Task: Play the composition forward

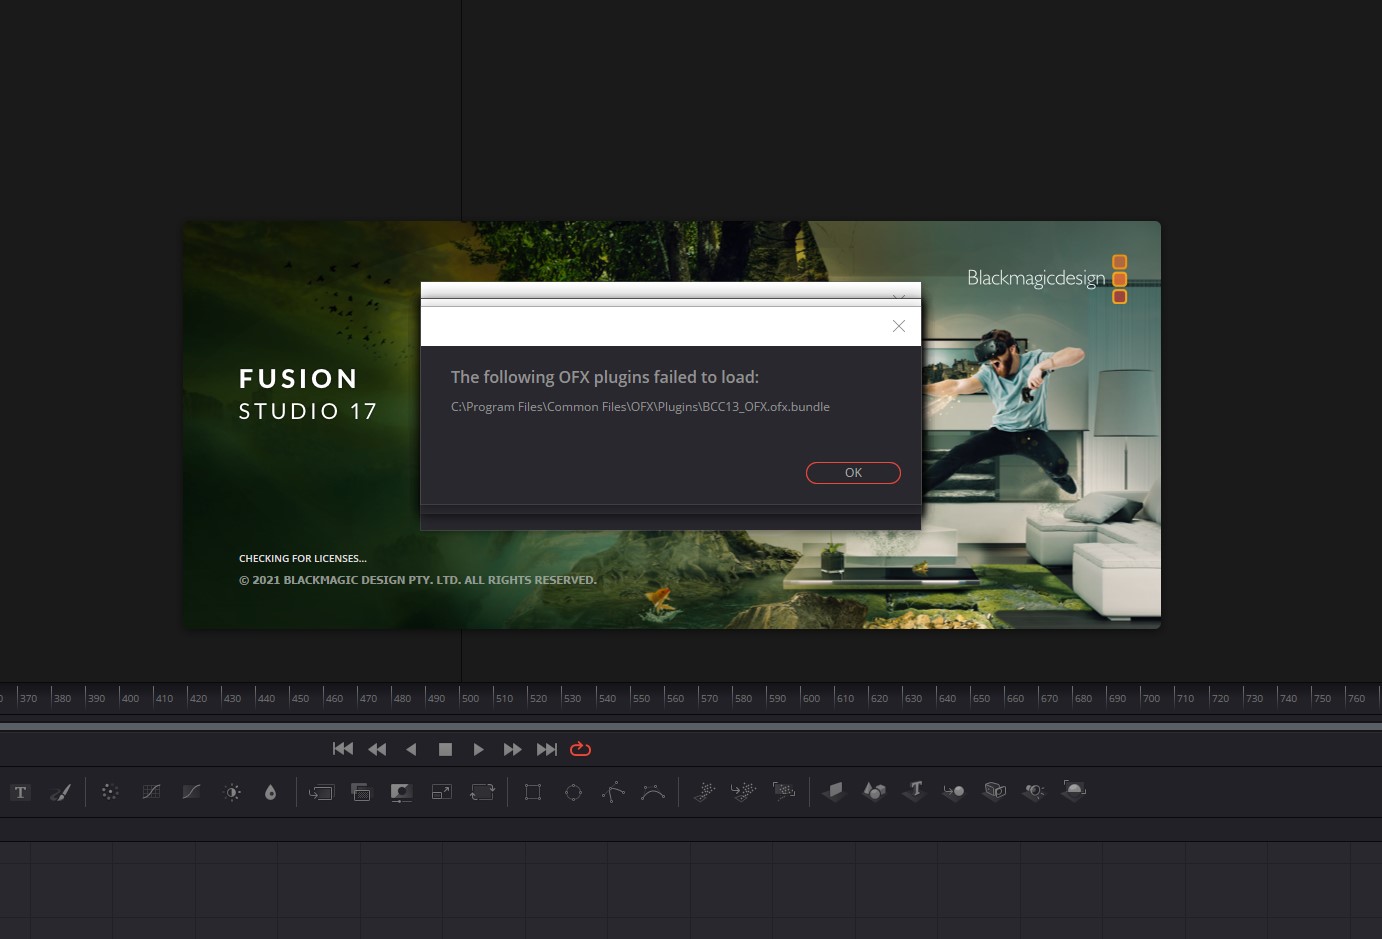Action: tap(479, 749)
